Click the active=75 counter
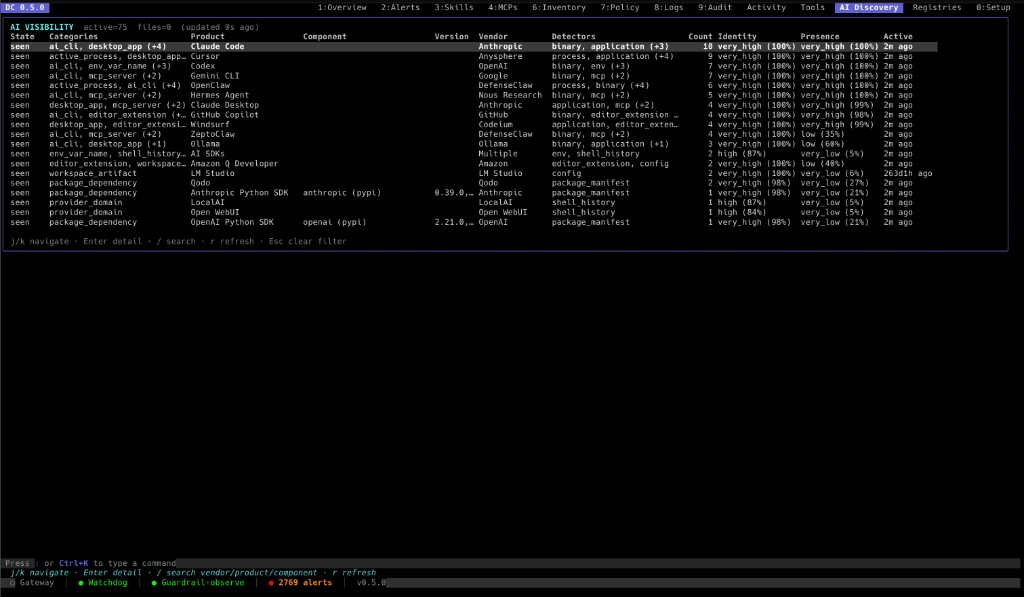This screenshot has height=597, width=1024. [x=105, y=27]
